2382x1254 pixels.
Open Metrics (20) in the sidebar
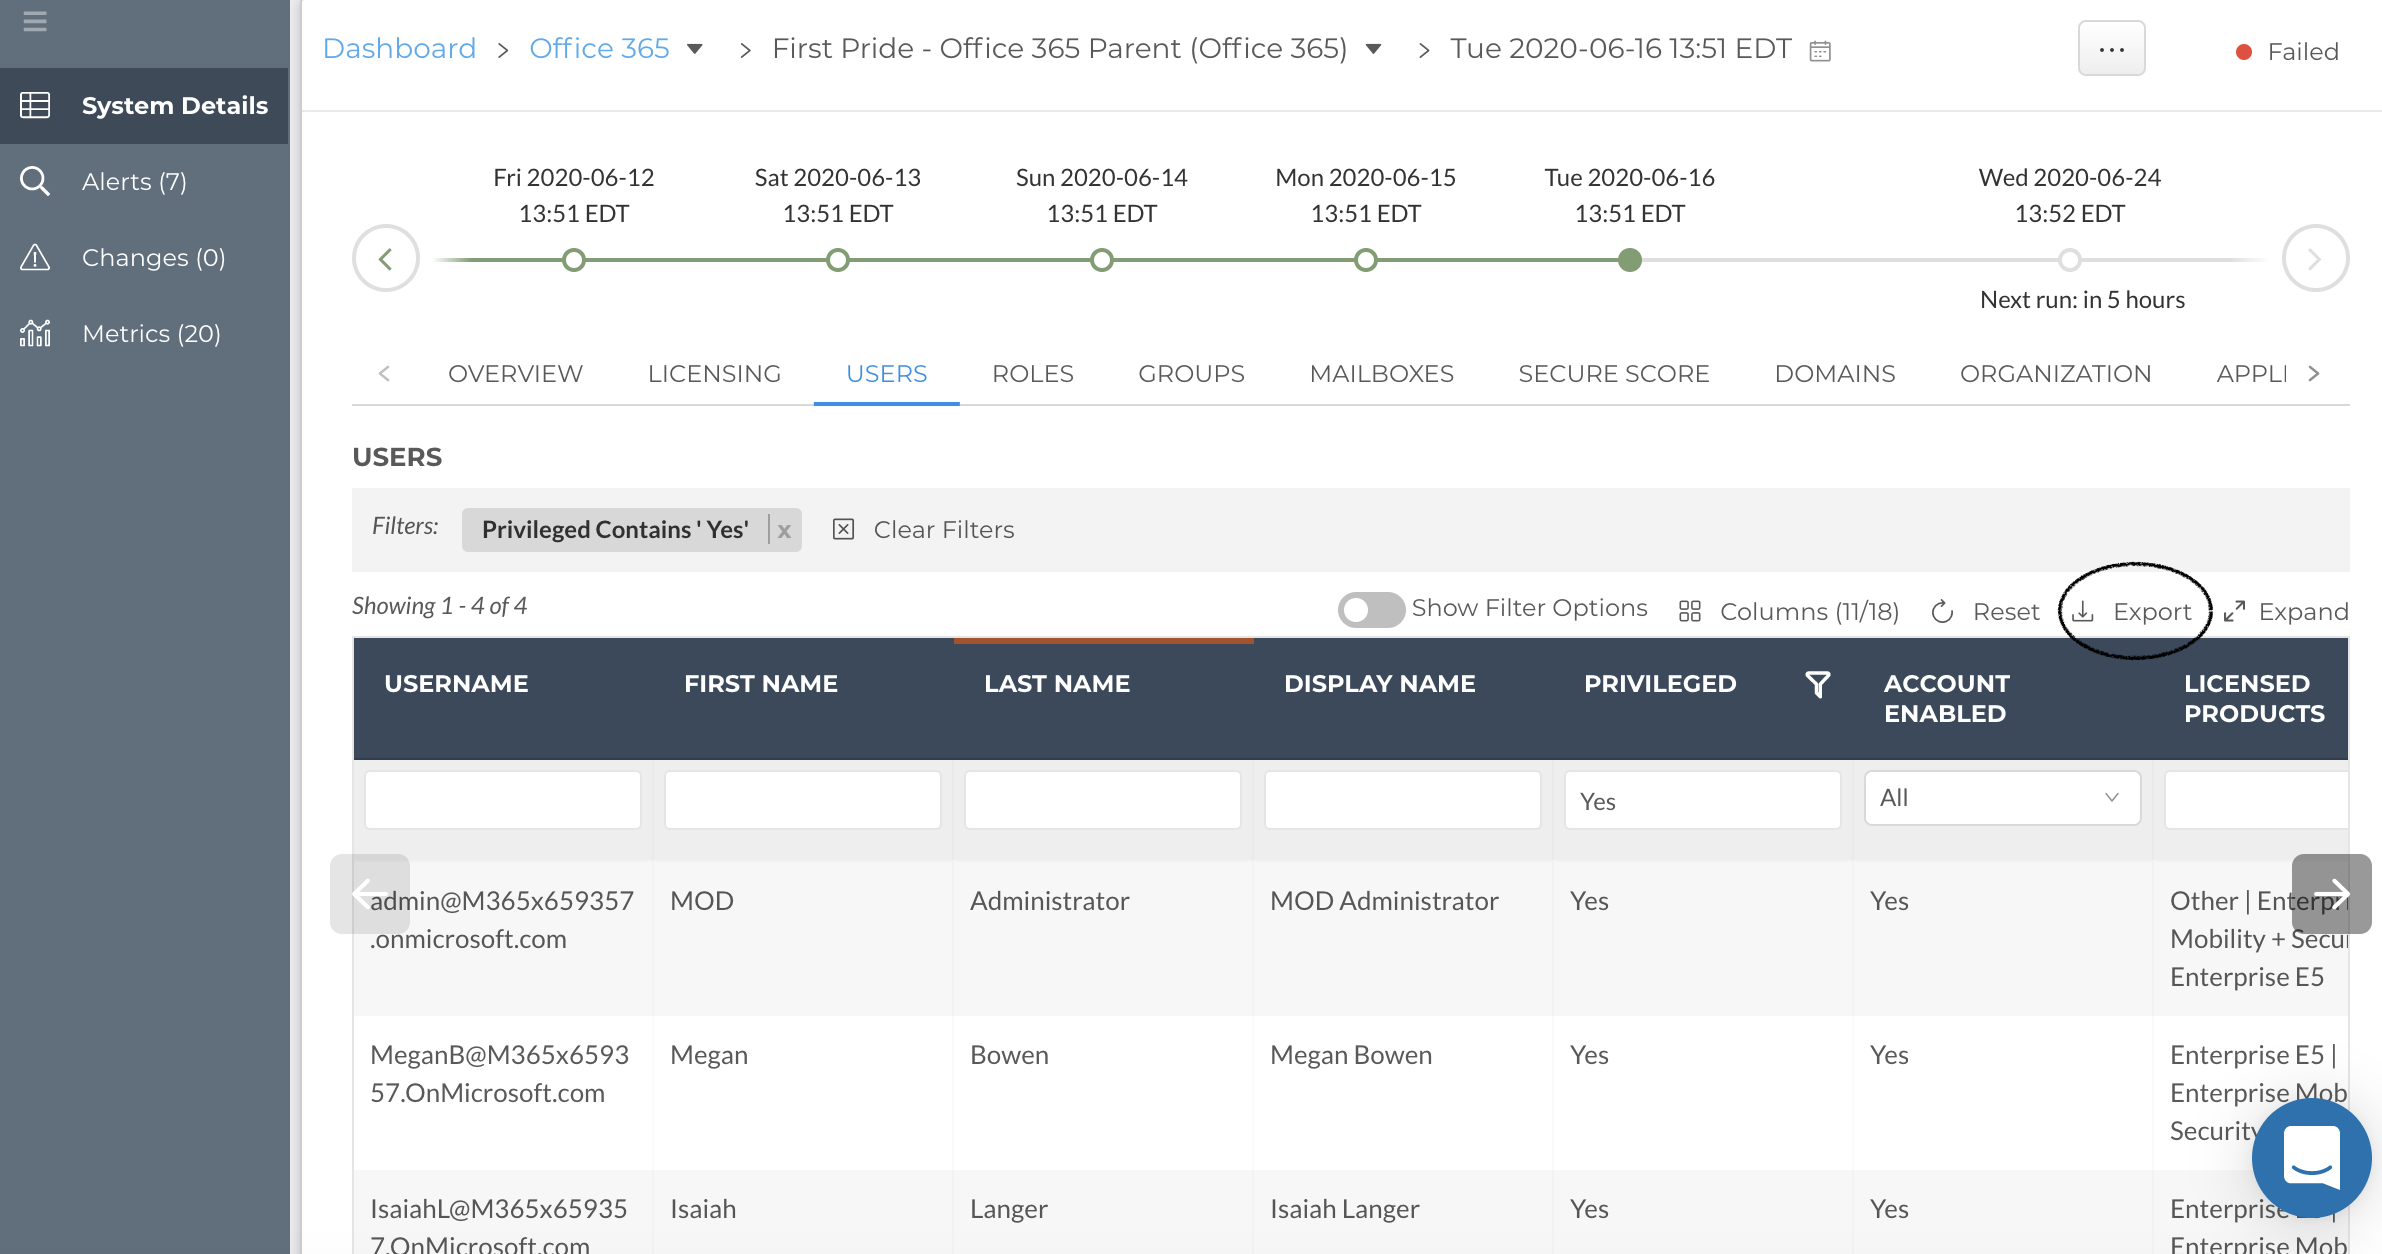pyautogui.click(x=145, y=333)
